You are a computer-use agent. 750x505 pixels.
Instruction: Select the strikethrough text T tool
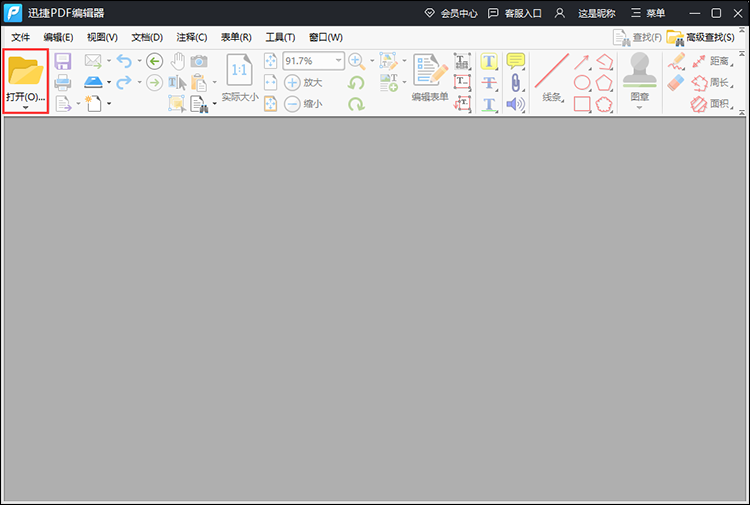pyautogui.click(x=489, y=82)
